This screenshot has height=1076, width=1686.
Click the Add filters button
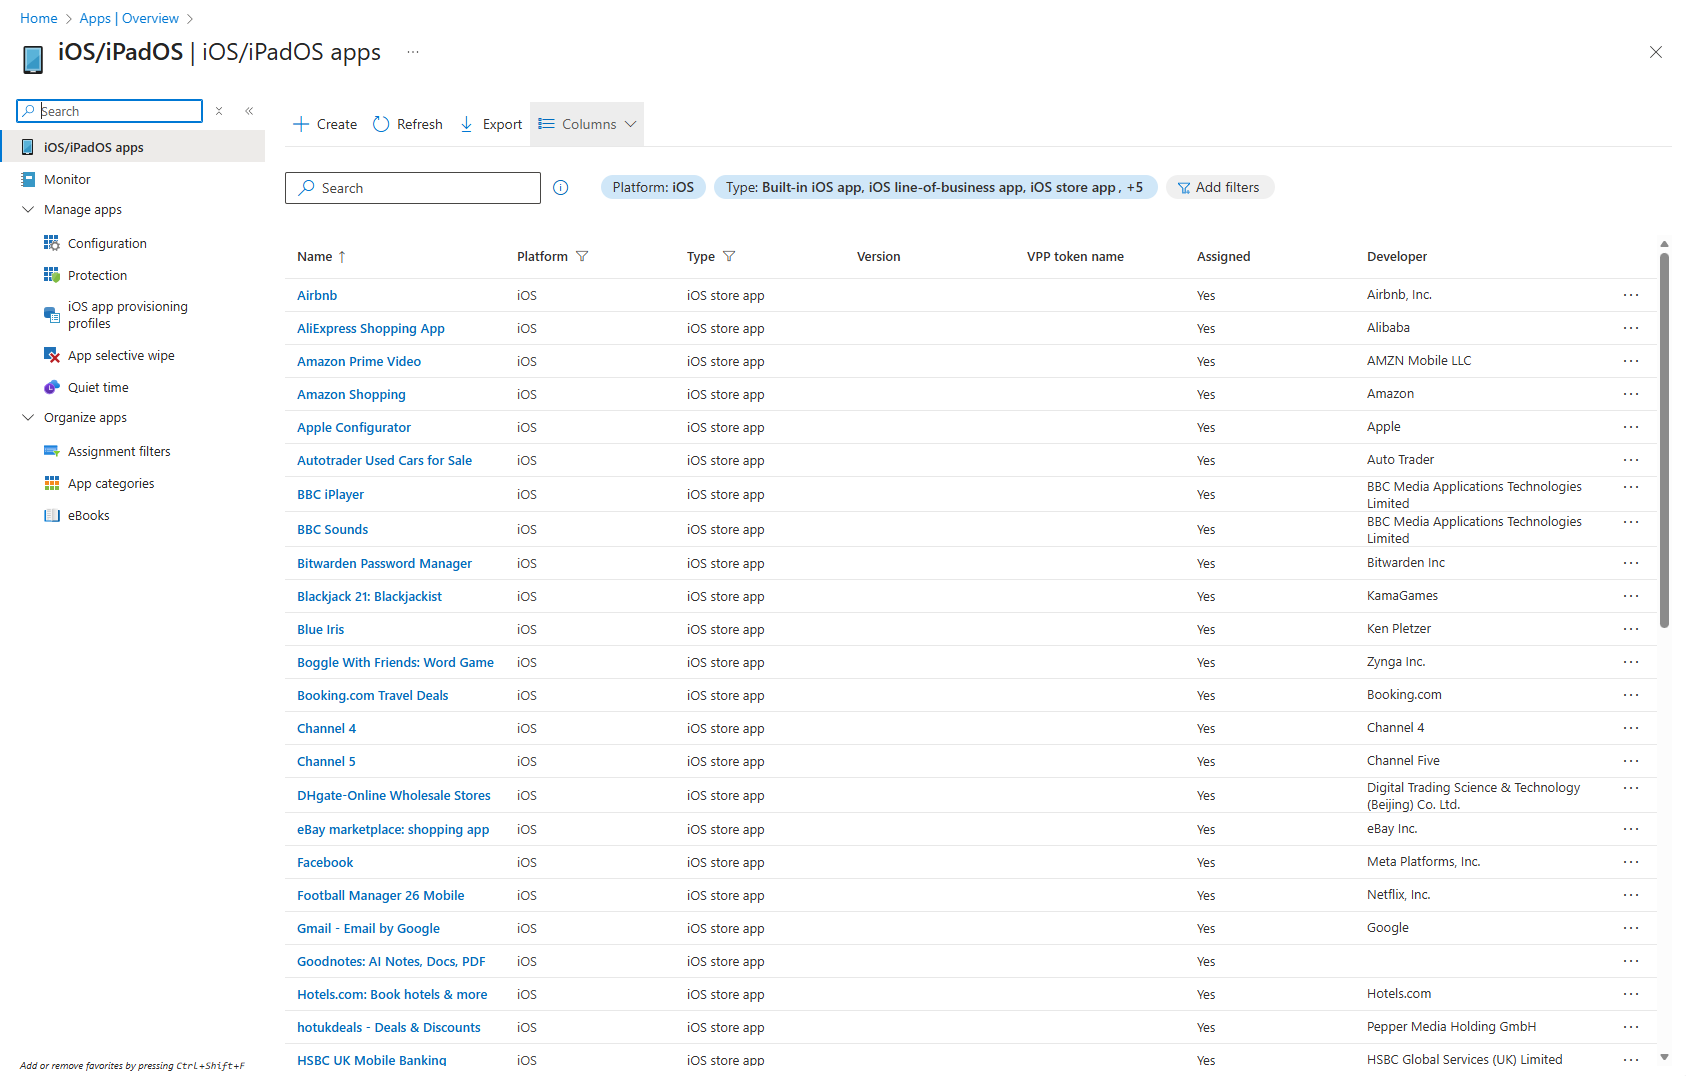[x=1219, y=188]
